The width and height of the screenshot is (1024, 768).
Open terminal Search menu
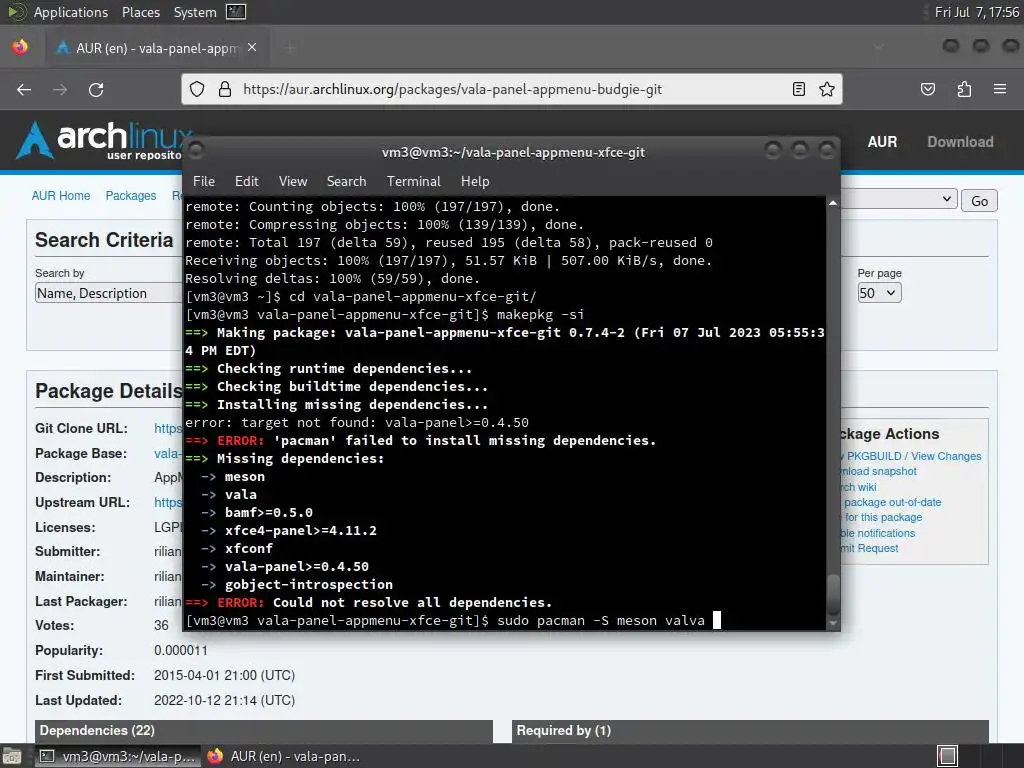point(346,182)
